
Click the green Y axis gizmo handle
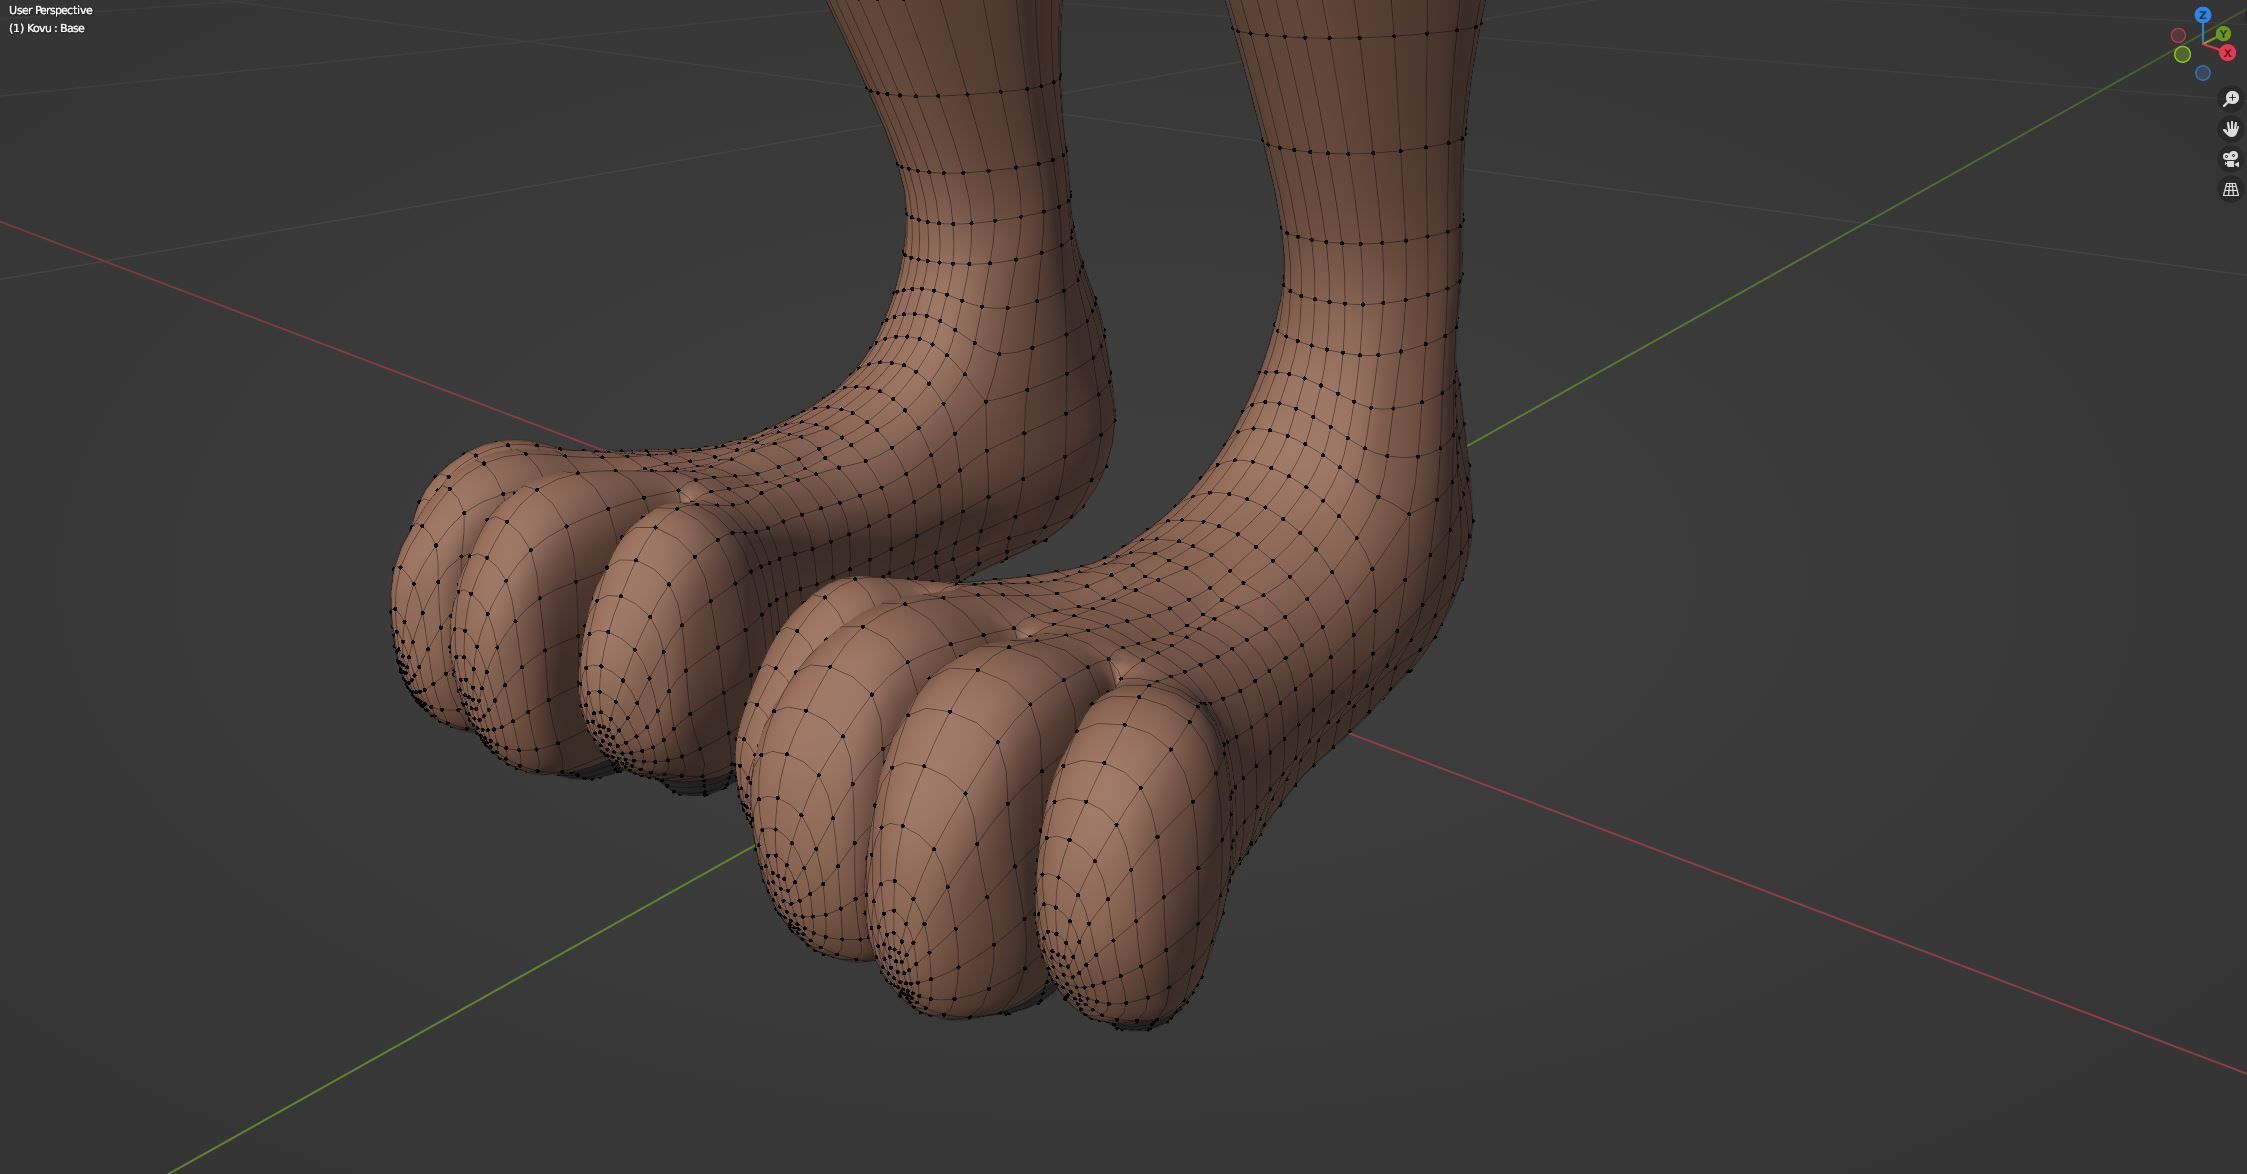2223,34
